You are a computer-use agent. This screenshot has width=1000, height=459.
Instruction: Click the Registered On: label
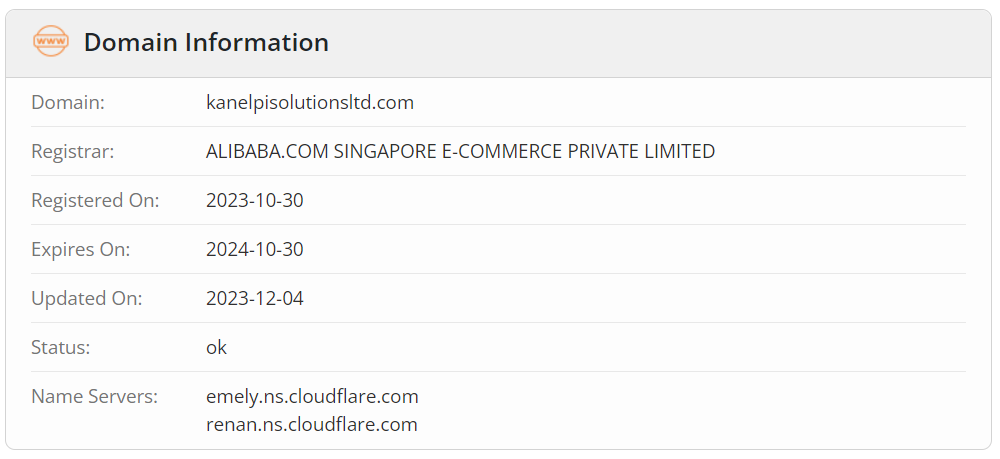coord(95,200)
